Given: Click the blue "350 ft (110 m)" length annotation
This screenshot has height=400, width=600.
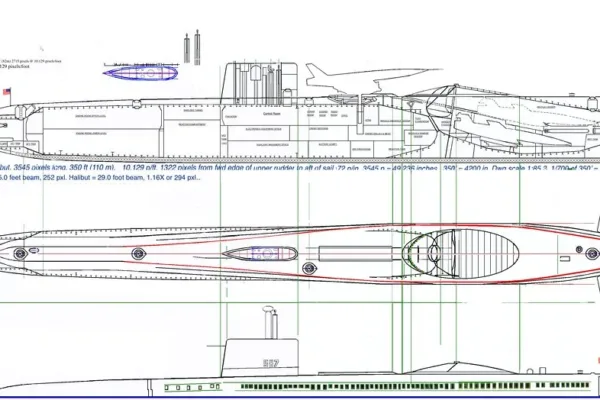Looking at the screenshot, I should click(x=92, y=168).
